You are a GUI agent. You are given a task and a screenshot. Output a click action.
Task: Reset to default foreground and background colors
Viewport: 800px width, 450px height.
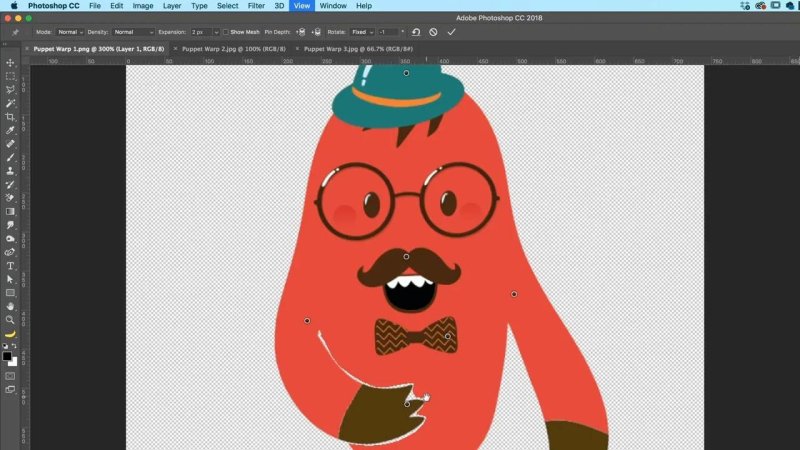[x=5, y=346]
